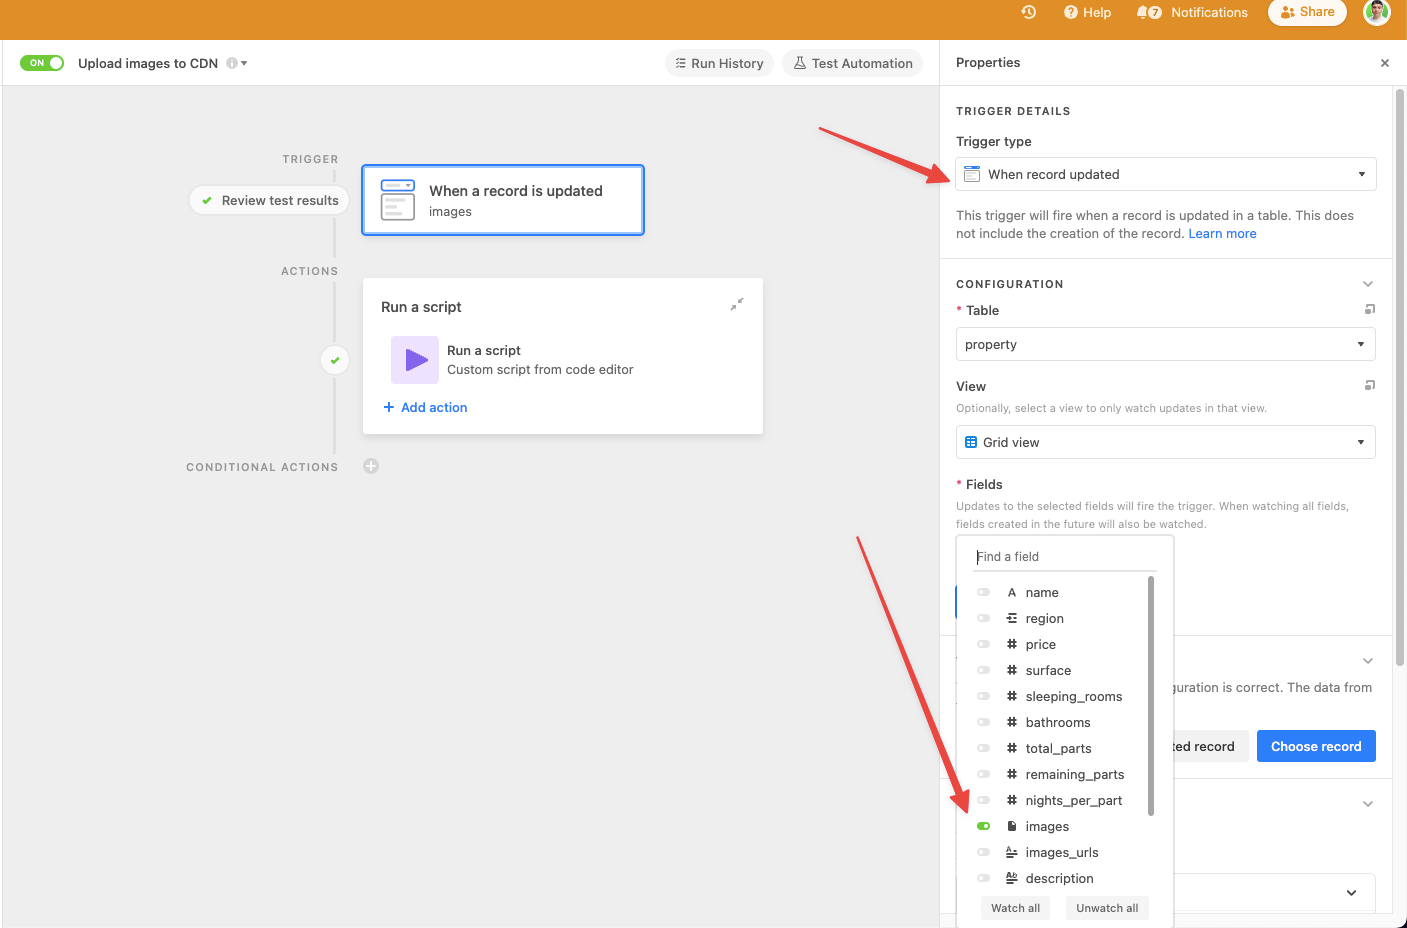
Task: Switch the automation ON toggle off
Action: [x=41, y=62]
